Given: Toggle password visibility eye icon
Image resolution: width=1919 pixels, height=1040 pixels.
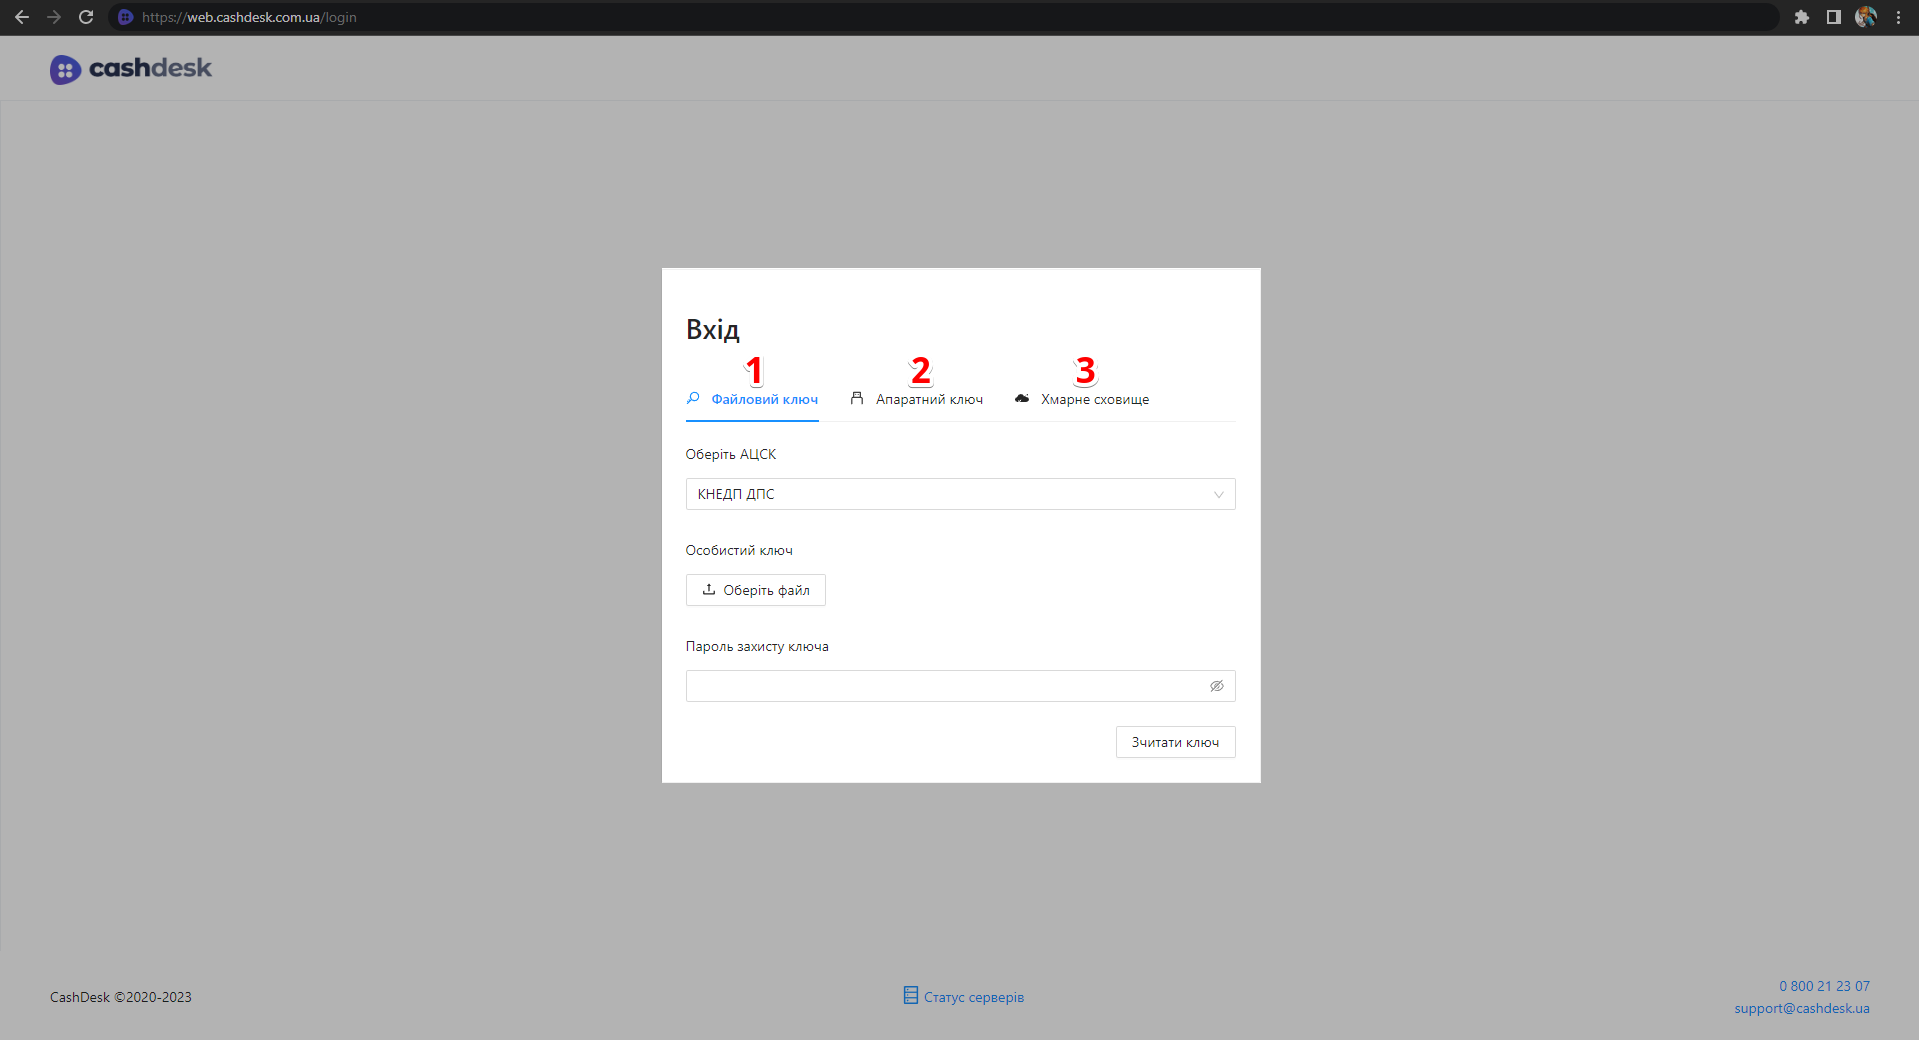Looking at the screenshot, I should click(x=1216, y=686).
